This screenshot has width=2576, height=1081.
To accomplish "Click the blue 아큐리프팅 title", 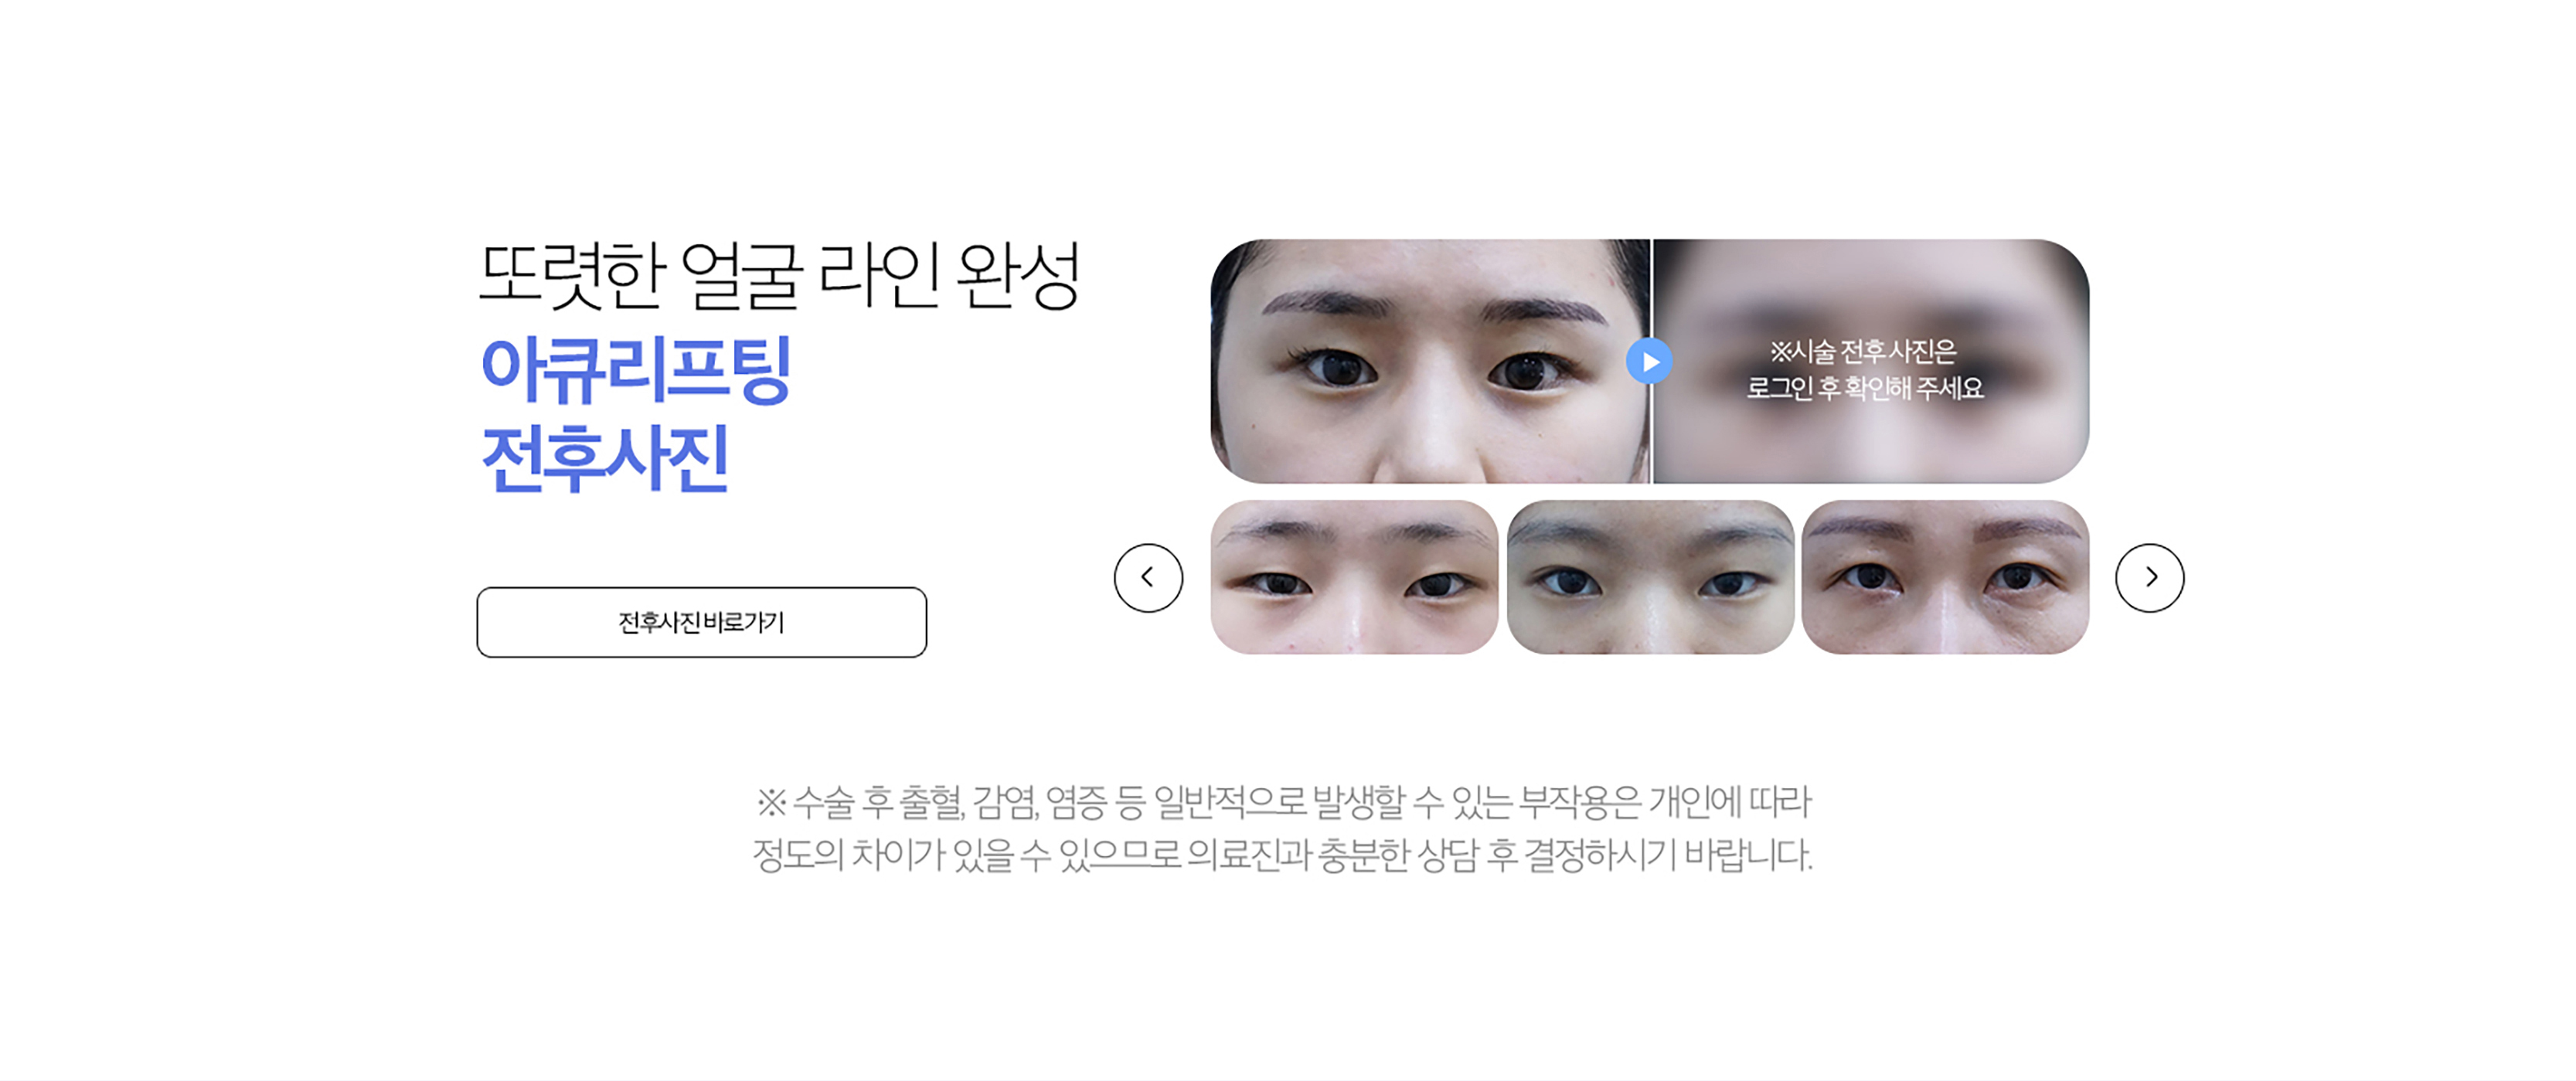I will point(636,370).
